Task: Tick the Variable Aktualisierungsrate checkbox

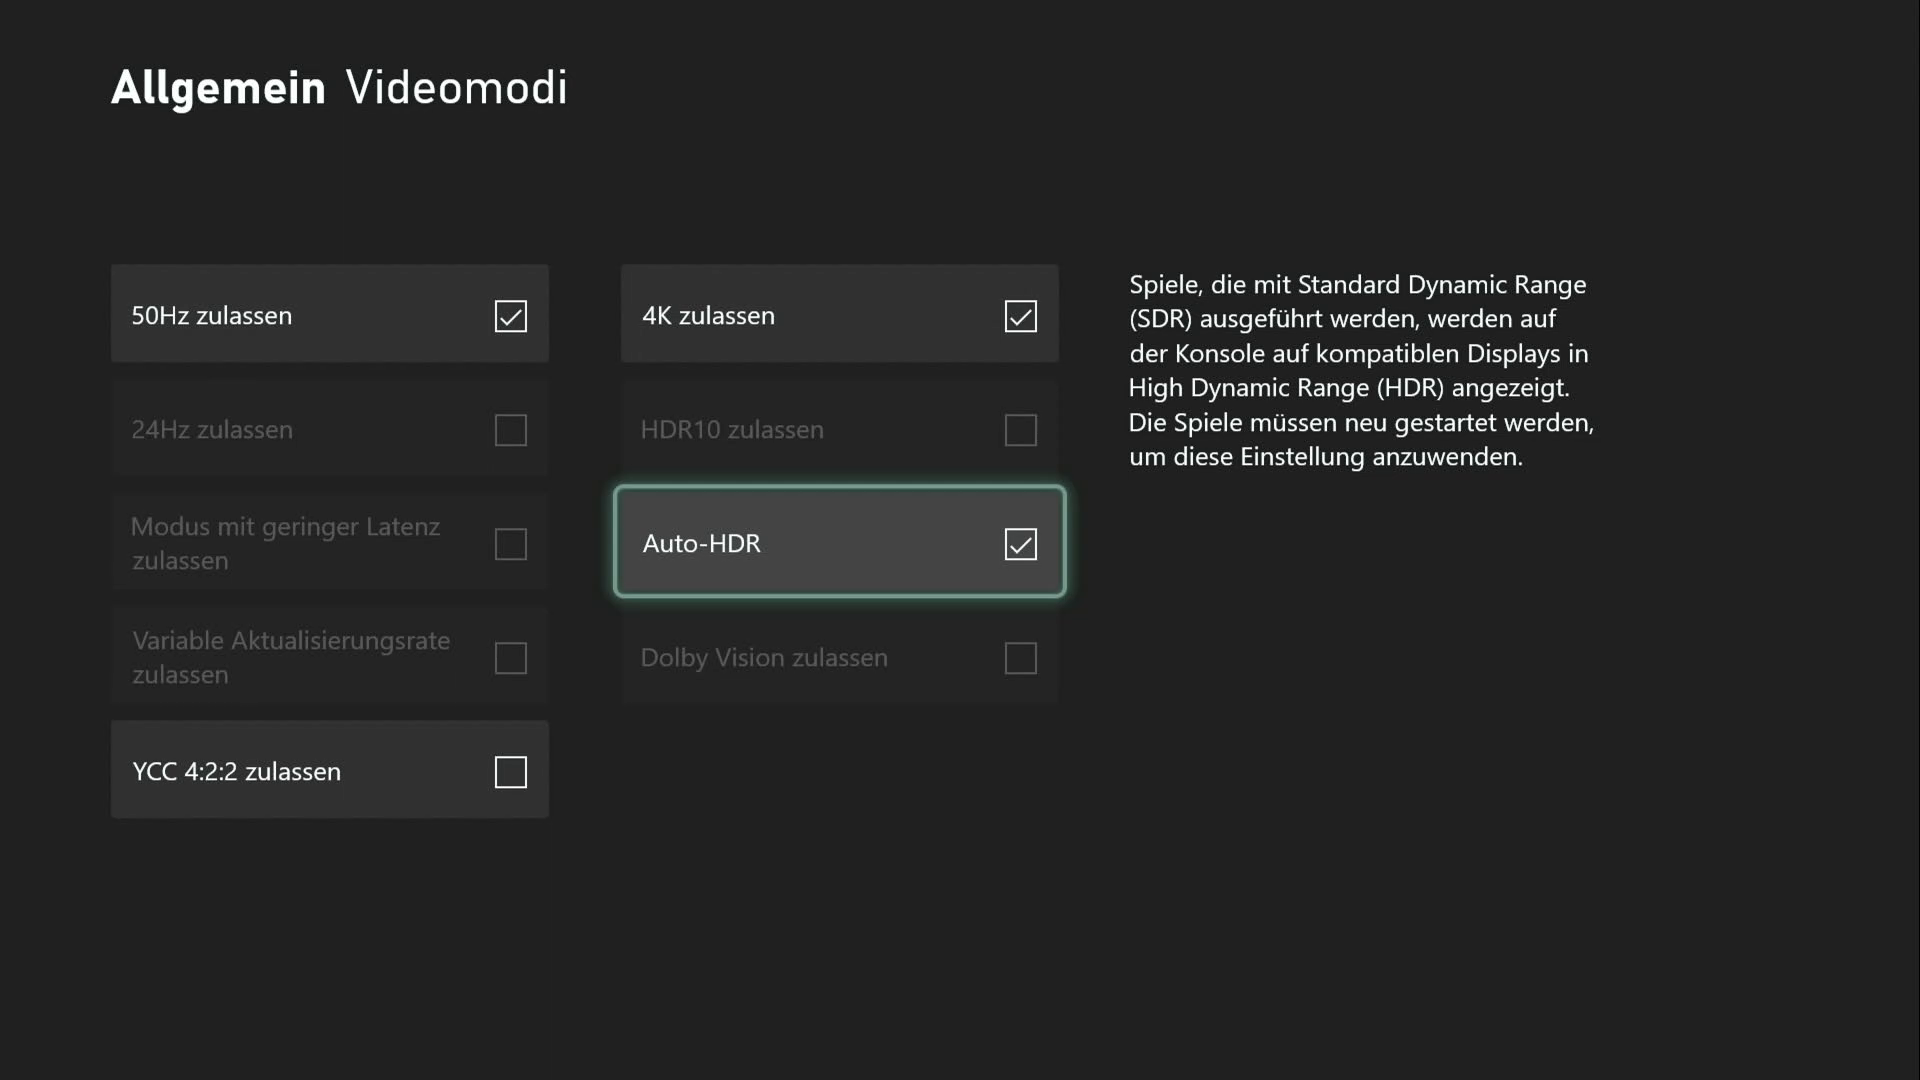Action: pos(510,658)
